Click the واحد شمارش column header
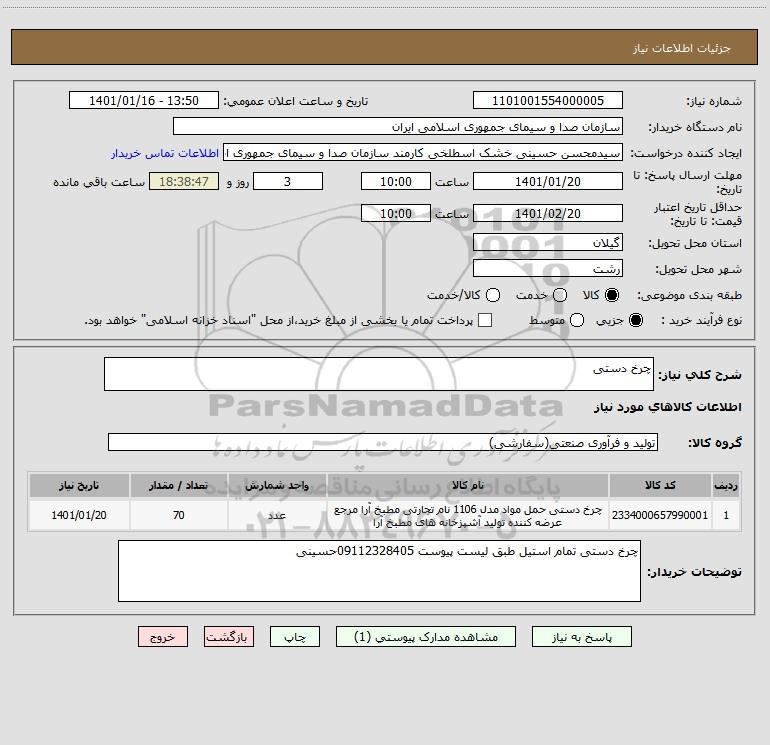770x745 pixels. click(x=277, y=485)
